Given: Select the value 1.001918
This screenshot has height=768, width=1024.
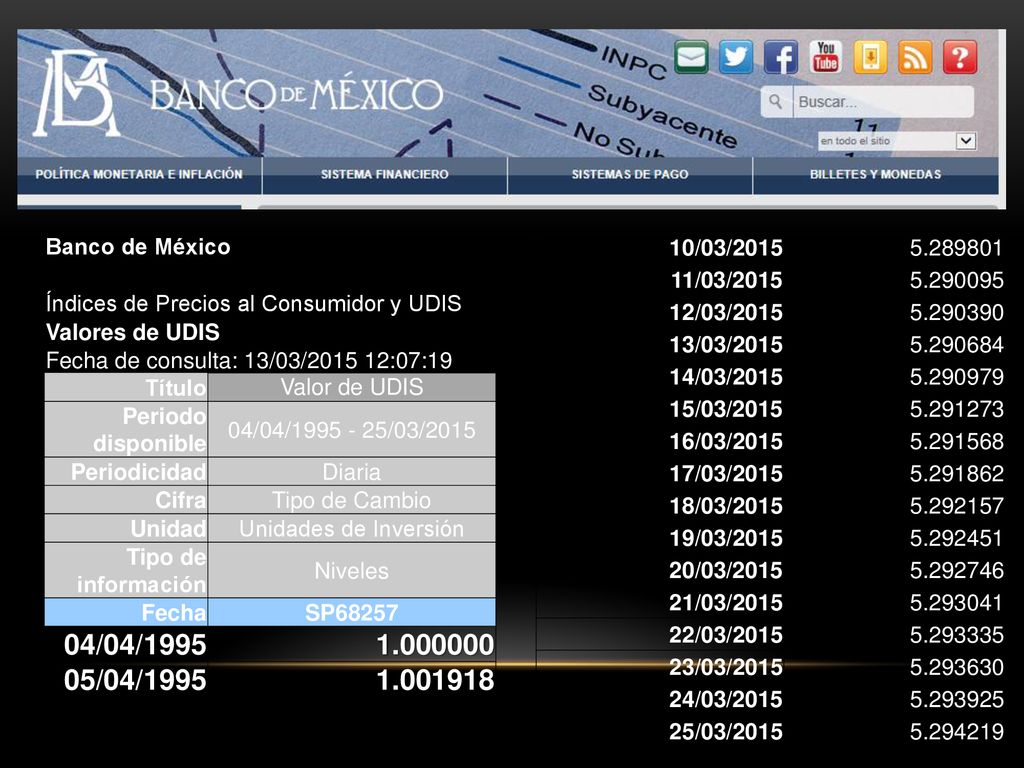Looking at the screenshot, I should pyautogui.click(x=436, y=680).
